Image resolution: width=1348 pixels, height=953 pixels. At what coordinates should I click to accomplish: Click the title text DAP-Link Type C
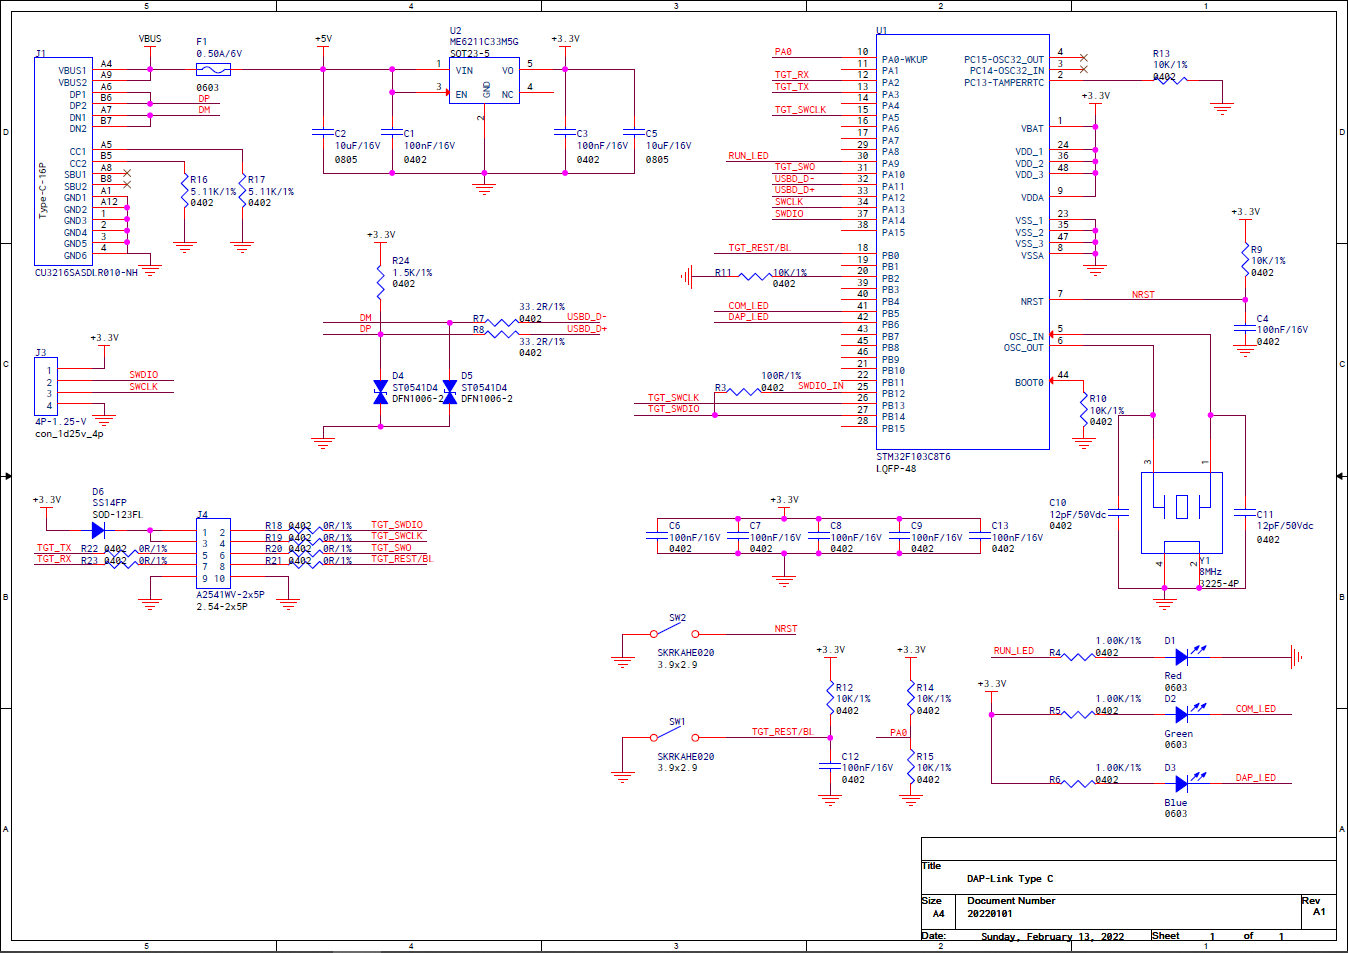pyautogui.click(x=1010, y=879)
